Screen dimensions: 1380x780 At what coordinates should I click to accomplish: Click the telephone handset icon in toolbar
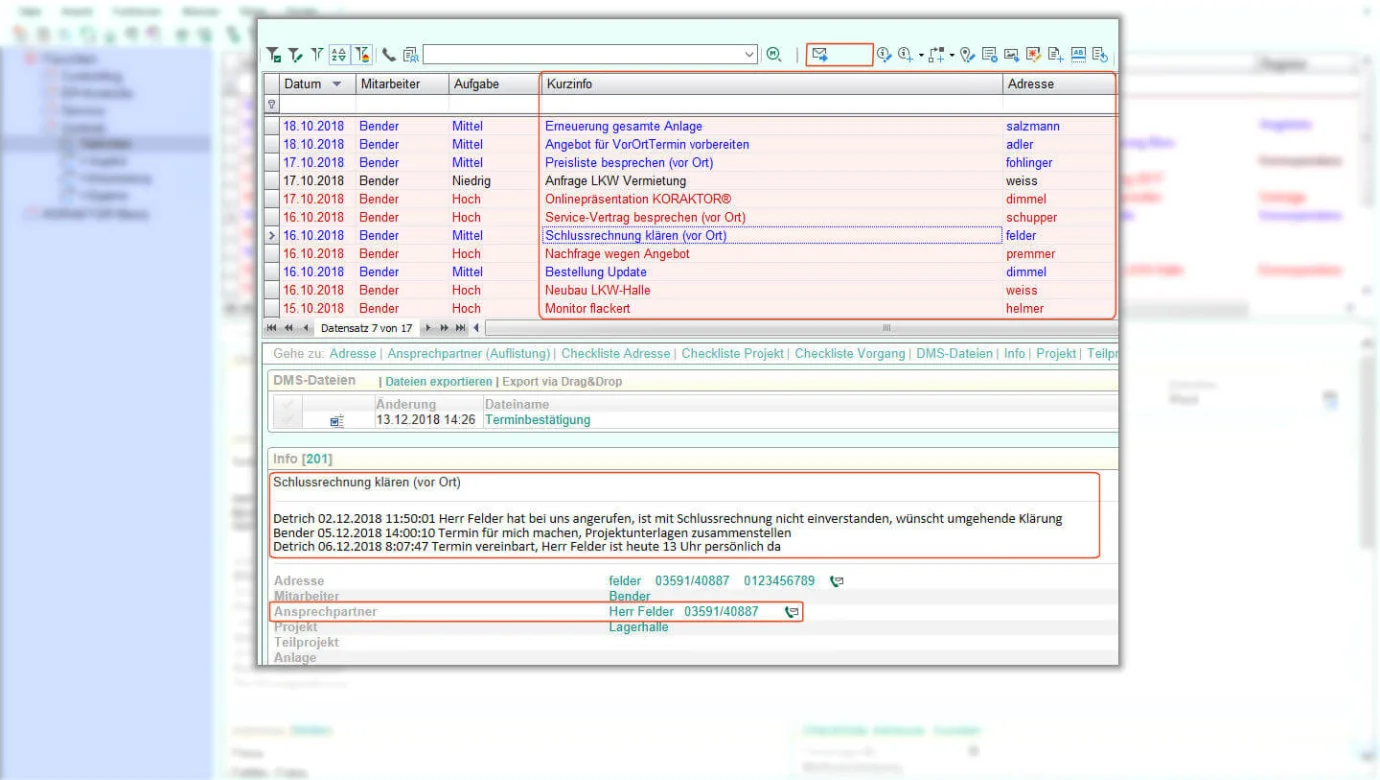point(388,55)
